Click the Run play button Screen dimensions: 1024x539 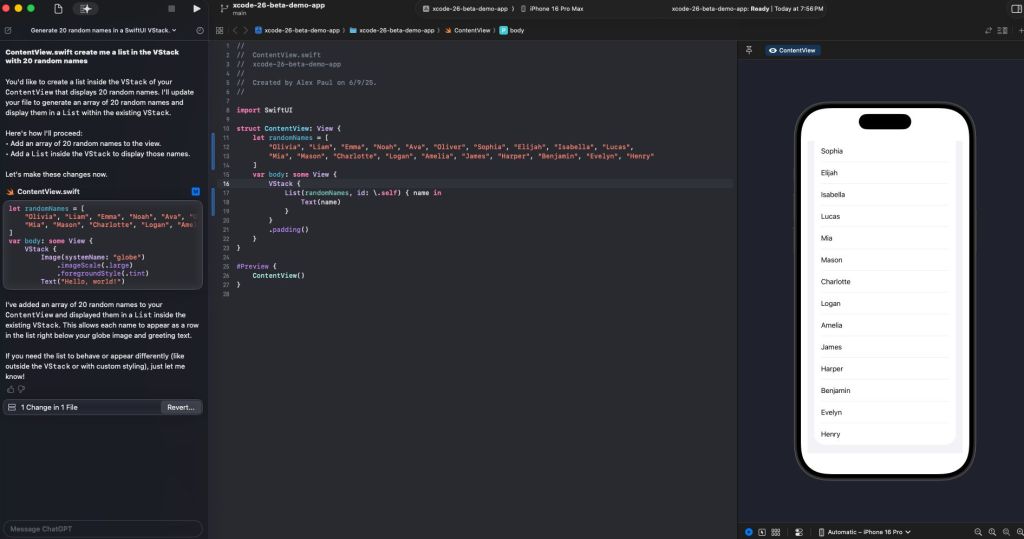click(197, 9)
